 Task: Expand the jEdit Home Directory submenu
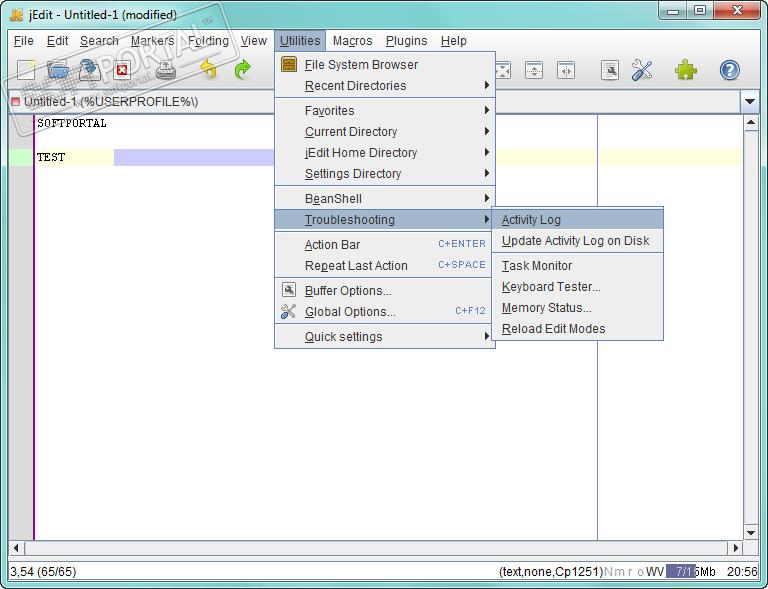click(x=385, y=153)
